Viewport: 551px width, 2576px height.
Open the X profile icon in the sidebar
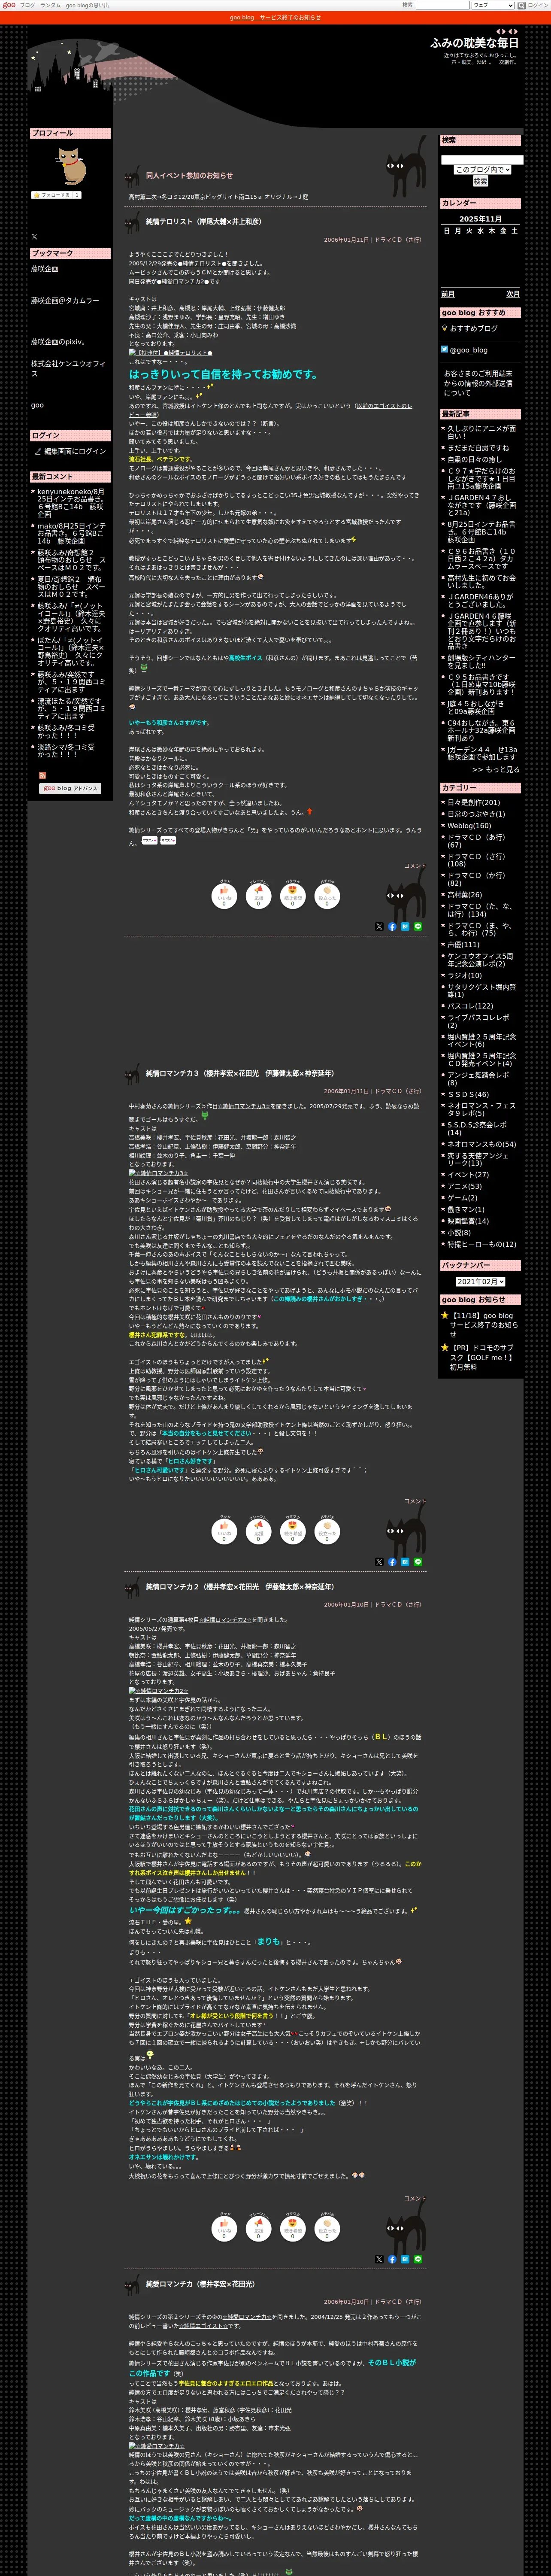point(34,237)
